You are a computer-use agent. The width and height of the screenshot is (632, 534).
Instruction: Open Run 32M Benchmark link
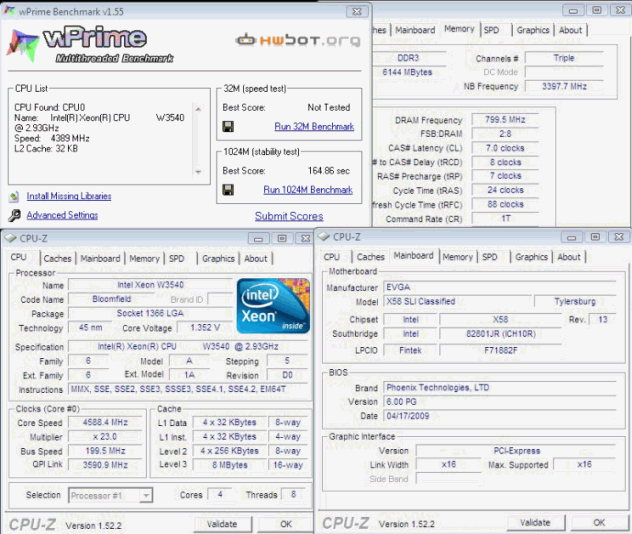coord(314,127)
